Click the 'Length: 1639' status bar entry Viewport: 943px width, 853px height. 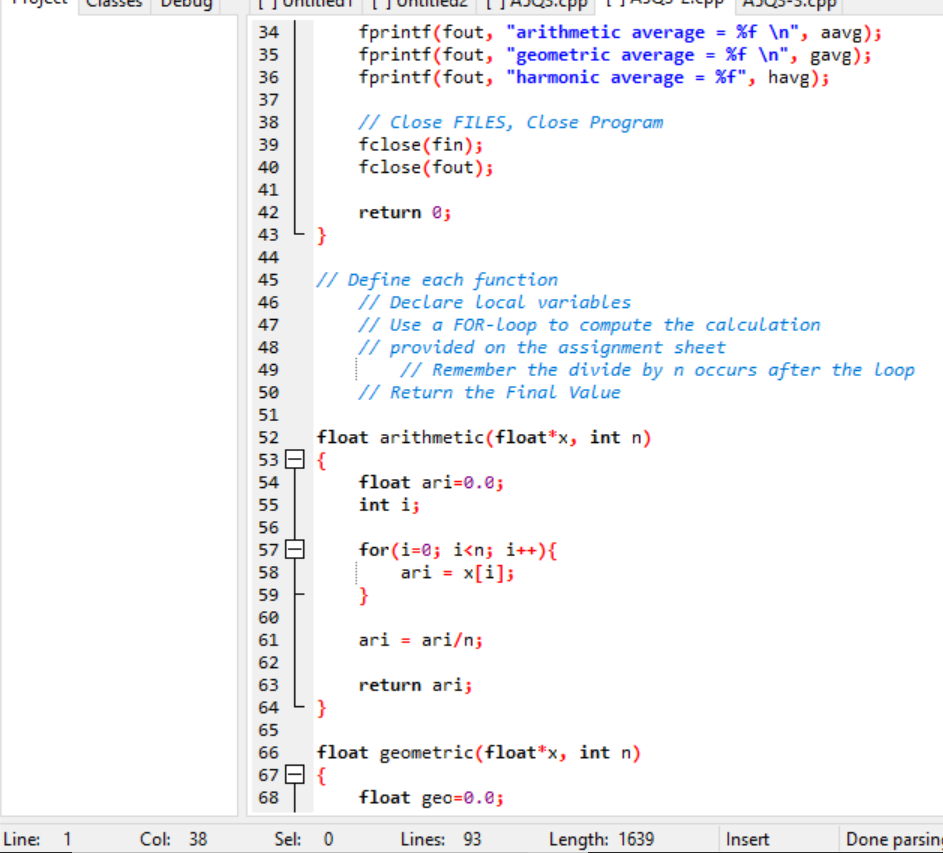click(601, 839)
